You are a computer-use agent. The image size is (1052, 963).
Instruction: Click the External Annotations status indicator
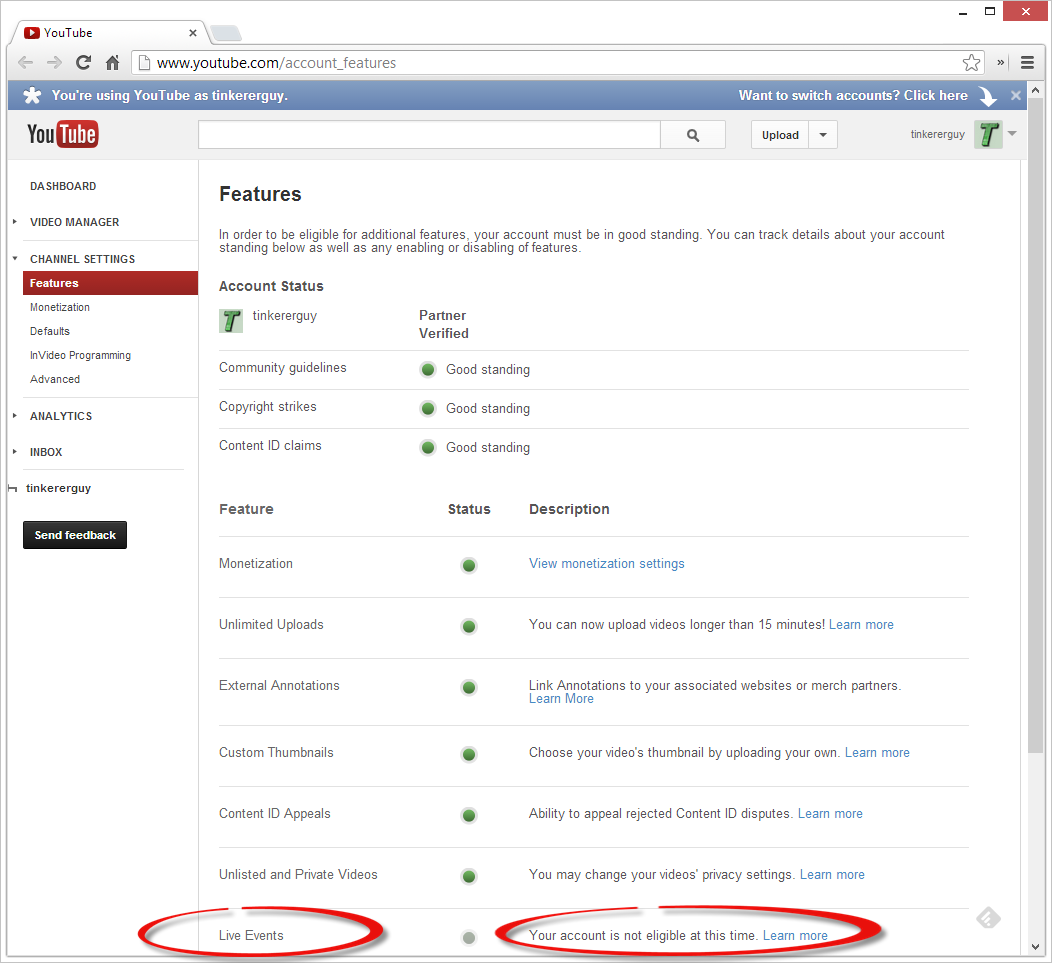click(x=469, y=687)
